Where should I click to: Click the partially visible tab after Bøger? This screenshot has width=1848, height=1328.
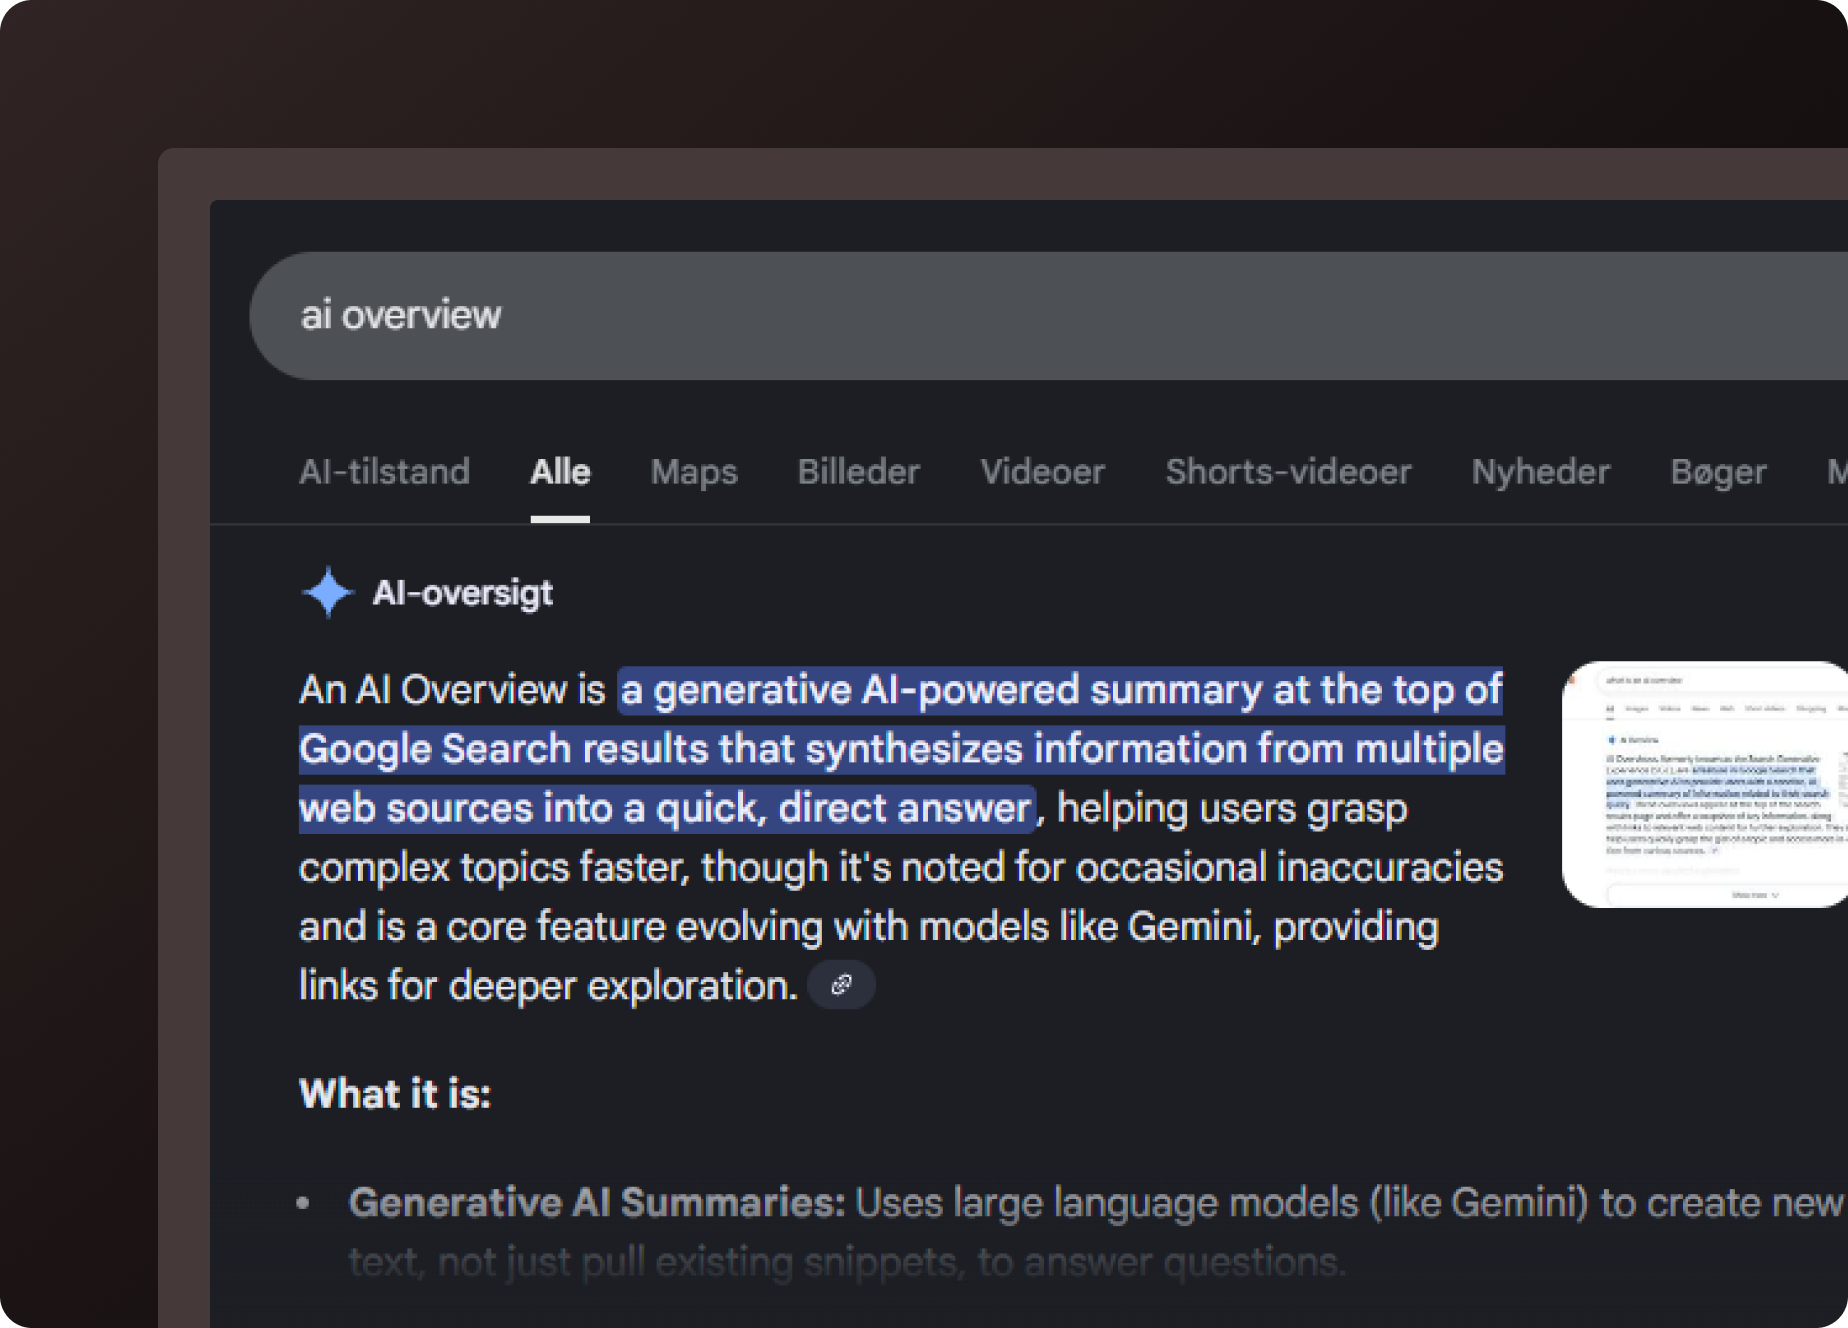click(x=1836, y=472)
